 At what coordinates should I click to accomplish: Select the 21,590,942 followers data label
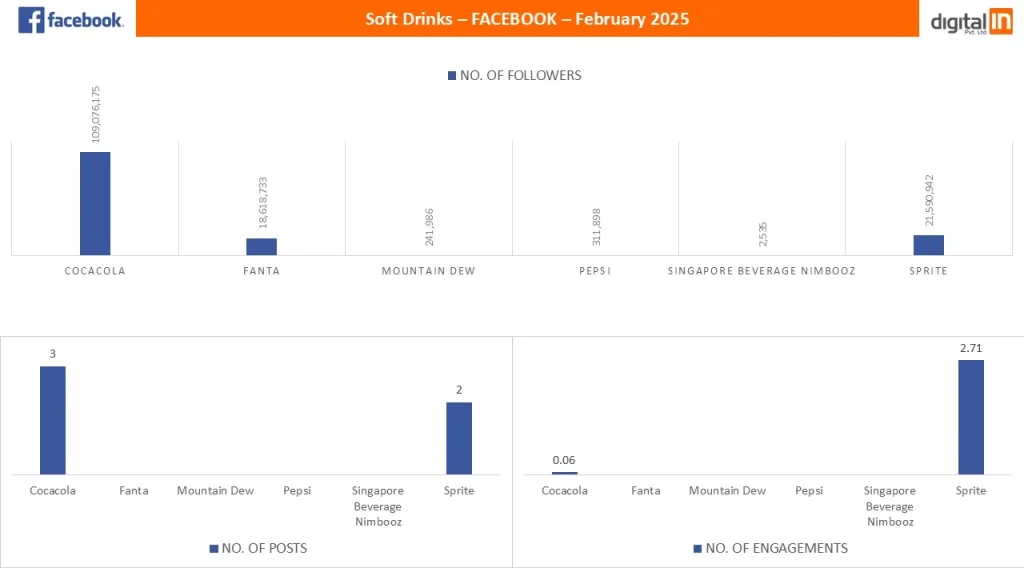tap(929, 200)
